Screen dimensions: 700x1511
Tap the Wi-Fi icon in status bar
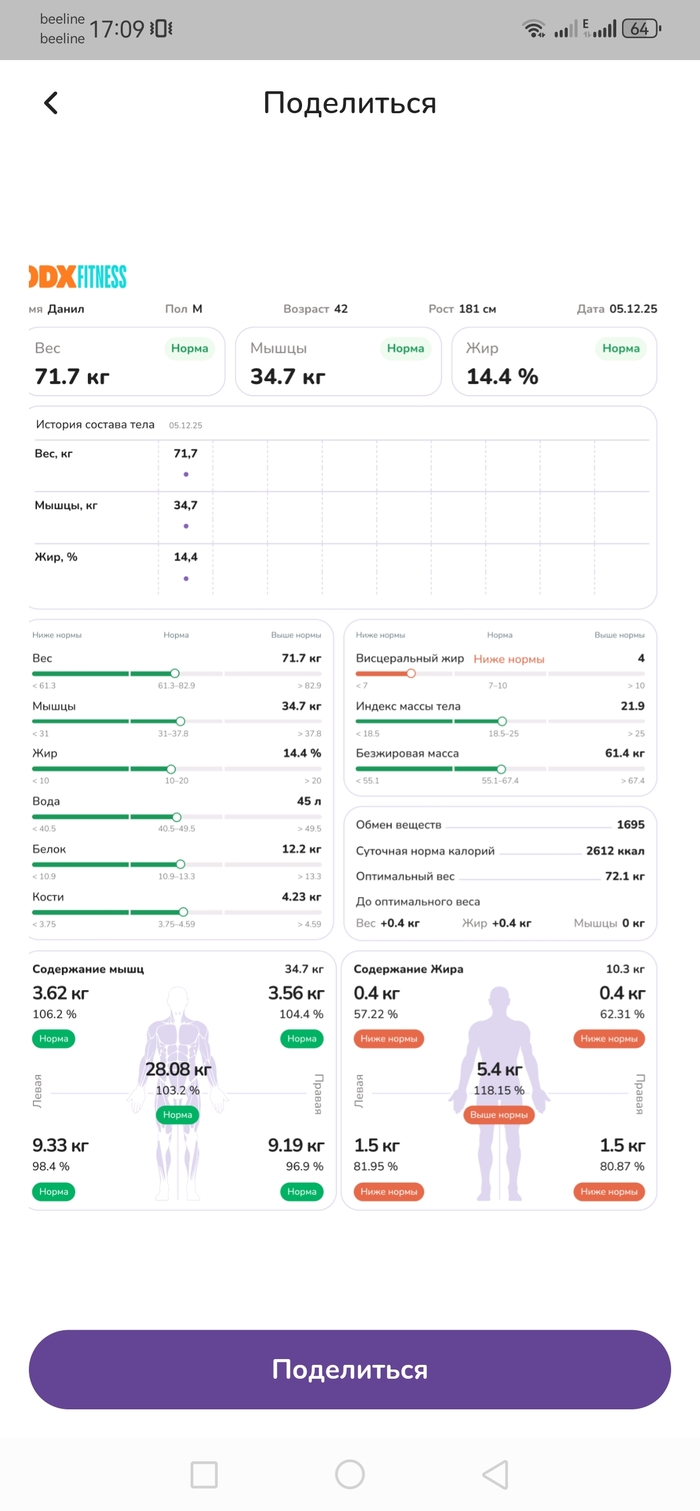click(x=534, y=29)
